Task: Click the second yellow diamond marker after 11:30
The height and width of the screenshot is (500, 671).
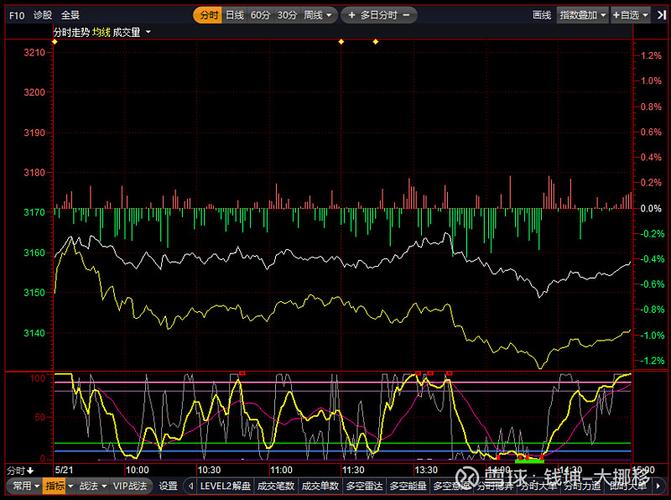Action: pos(375,42)
